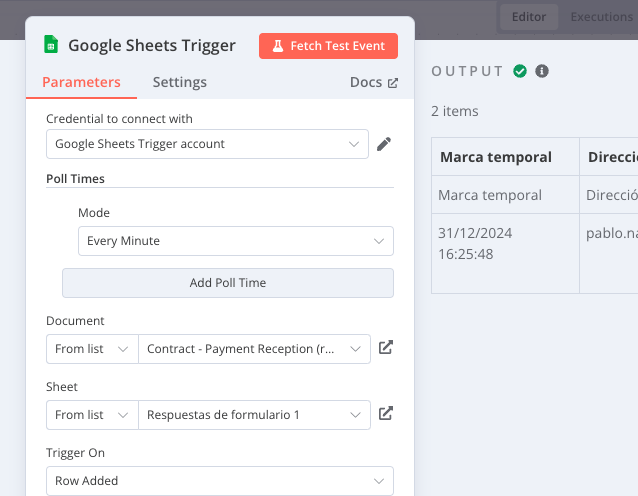This screenshot has height=496, width=638.
Task: Open Respuestas de formulario 1 sheet dropdown
Action: [x=254, y=415]
